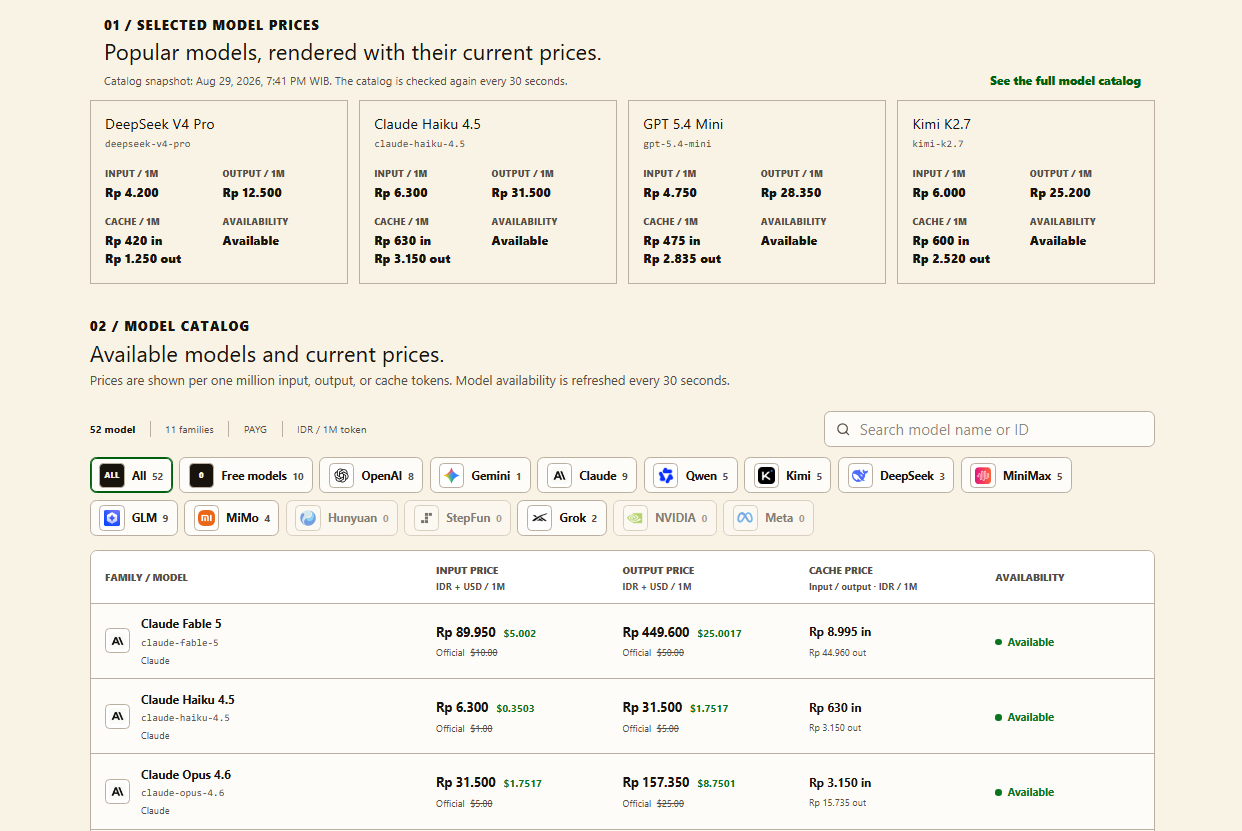The image size is (1242, 831).
Task: Click the Claude logo icon in filter chip
Action: coord(560,476)
